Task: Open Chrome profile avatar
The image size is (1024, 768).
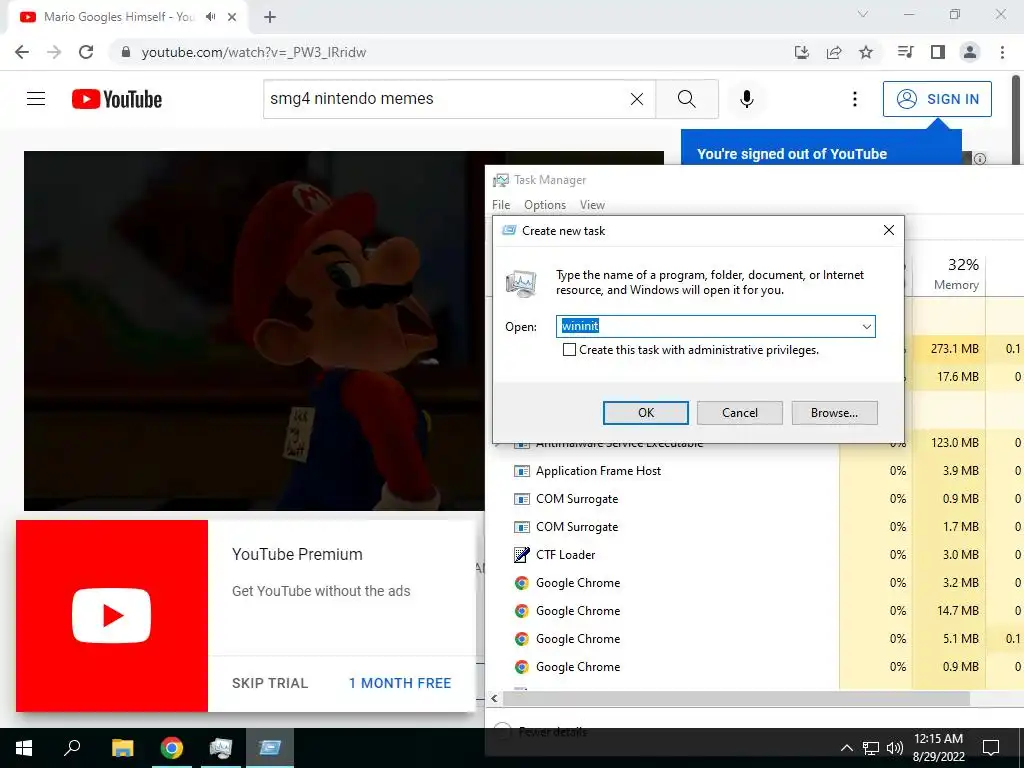Action: (x=970, y=52)
